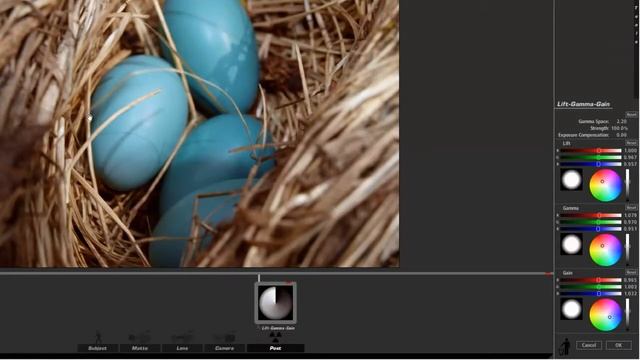640x360 pixels.
Task: Click the Exposure Compensation value 0.00
Action: click(x=622, y=135)
